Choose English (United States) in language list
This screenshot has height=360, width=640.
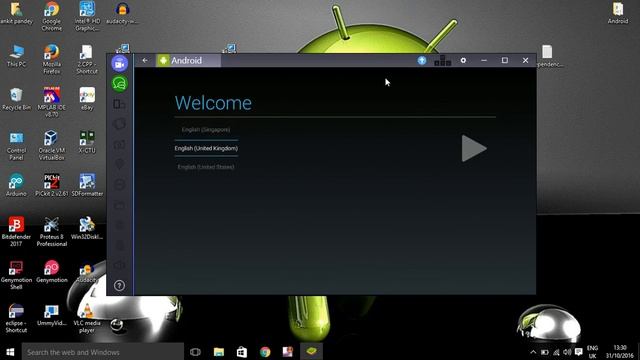206,167
